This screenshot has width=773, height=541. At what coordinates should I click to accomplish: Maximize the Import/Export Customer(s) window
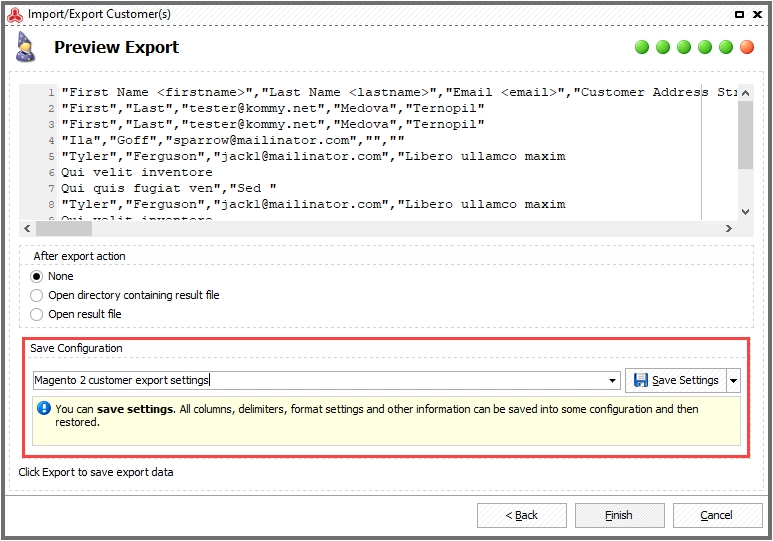coord(739,14)
